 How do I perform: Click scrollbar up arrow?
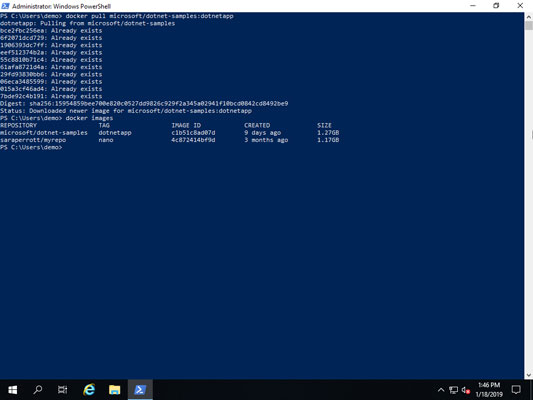(x=529, y=16)
